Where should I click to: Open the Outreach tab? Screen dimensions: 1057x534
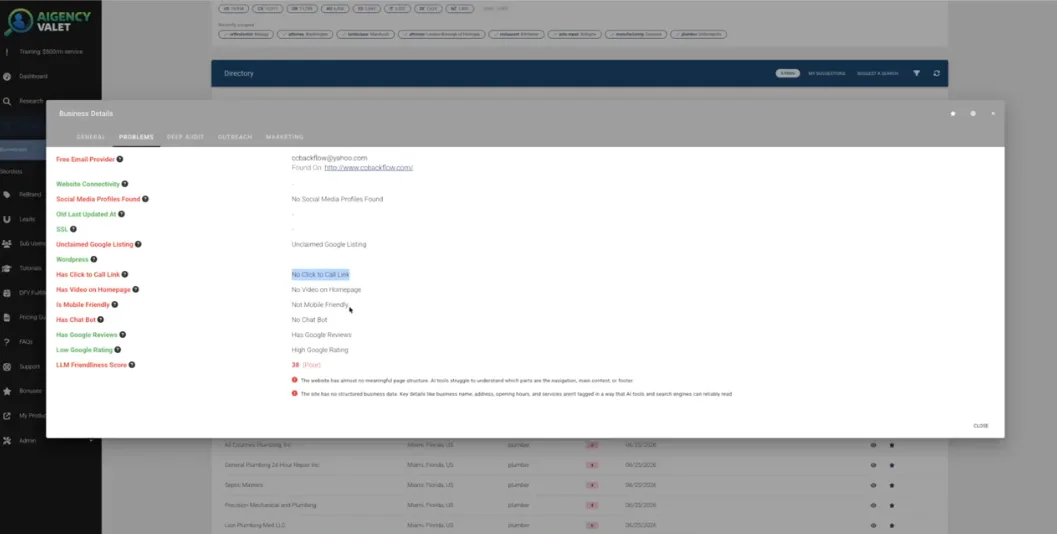point(235,137)
